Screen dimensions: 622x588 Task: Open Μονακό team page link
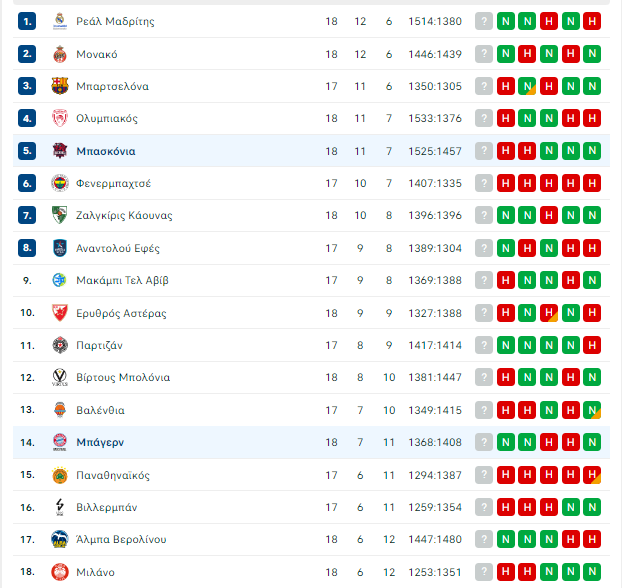pos(97,54)
